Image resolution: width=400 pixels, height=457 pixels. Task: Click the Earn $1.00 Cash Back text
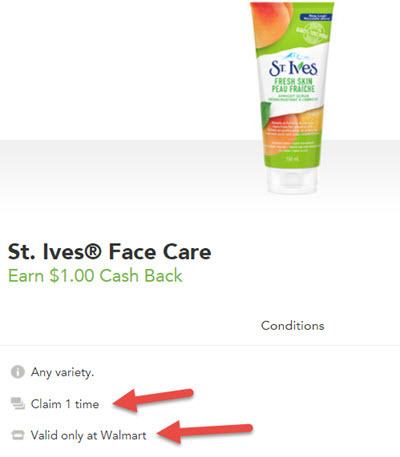tap(95, 276)
